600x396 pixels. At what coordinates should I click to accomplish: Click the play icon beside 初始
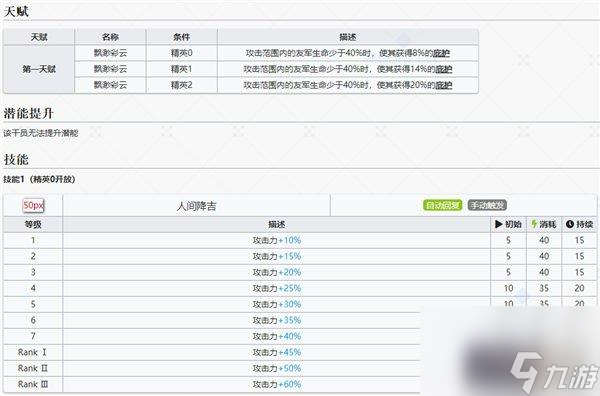tap(498, 224)
